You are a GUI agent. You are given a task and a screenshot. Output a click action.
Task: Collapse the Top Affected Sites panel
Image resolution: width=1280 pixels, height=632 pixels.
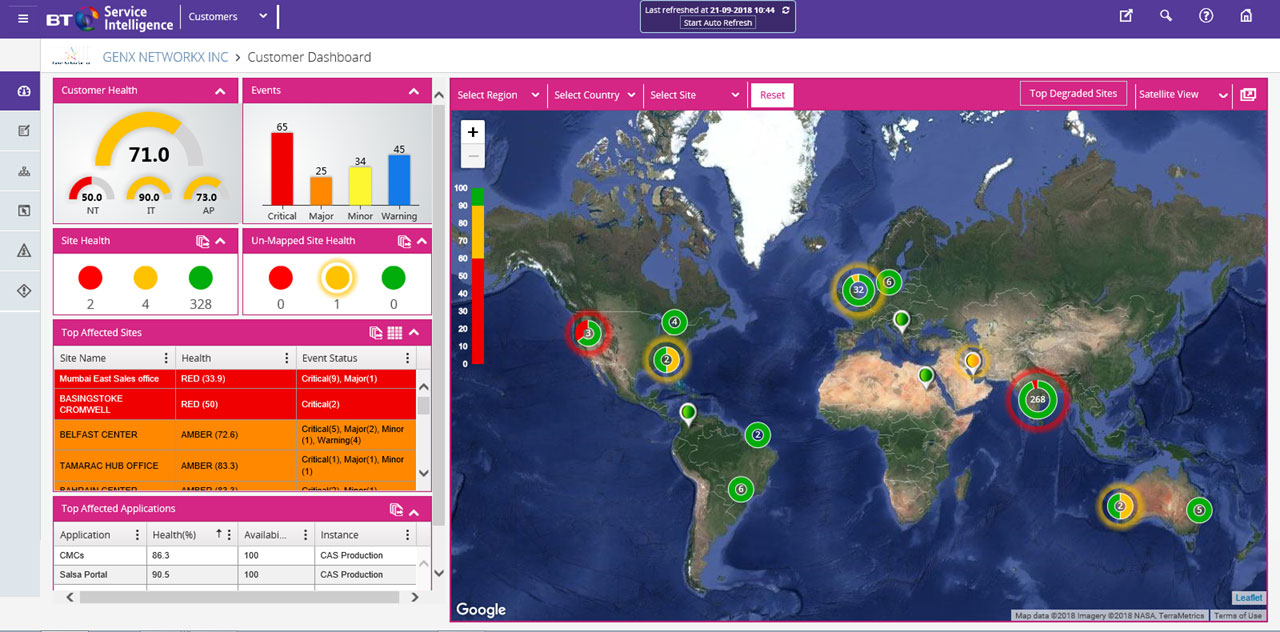415,333
